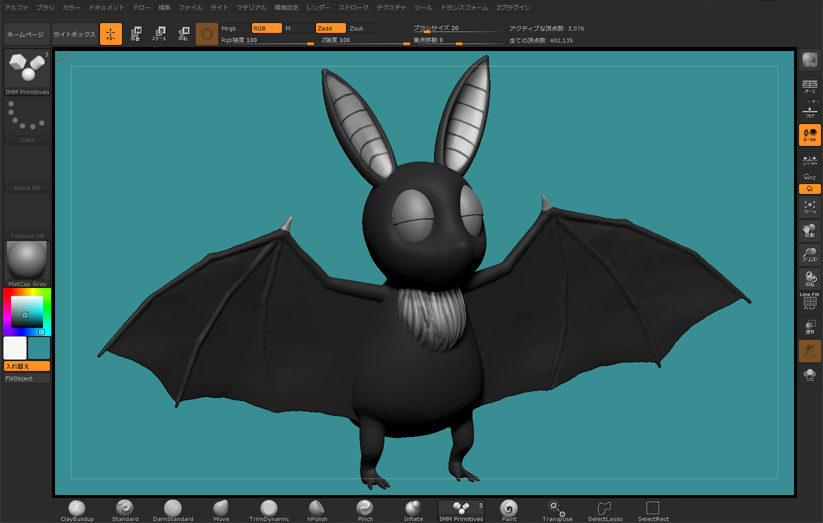The image size is (823, 523).
Task: Click the Frame (フレーム) view icon
Action: [809, 206]
